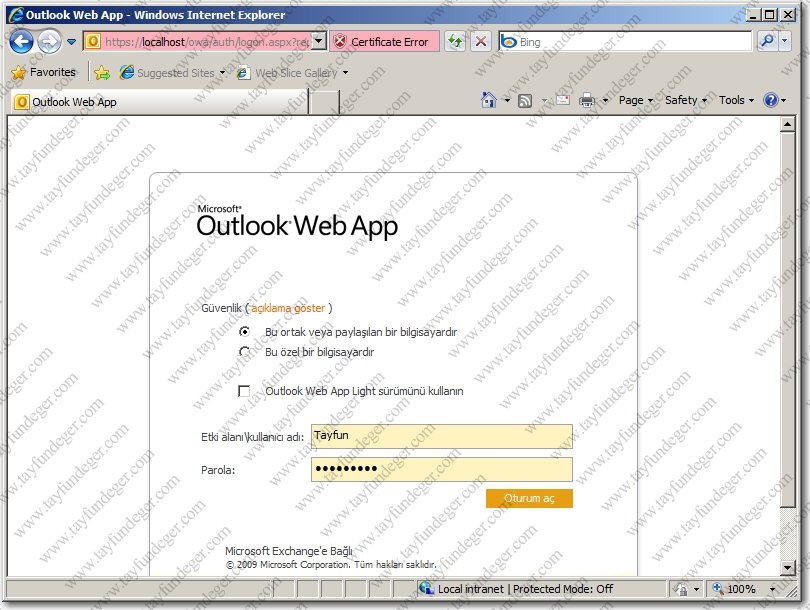Expand the address bar URL dropdown
The image size is (810, 610).
pos(319,41)
